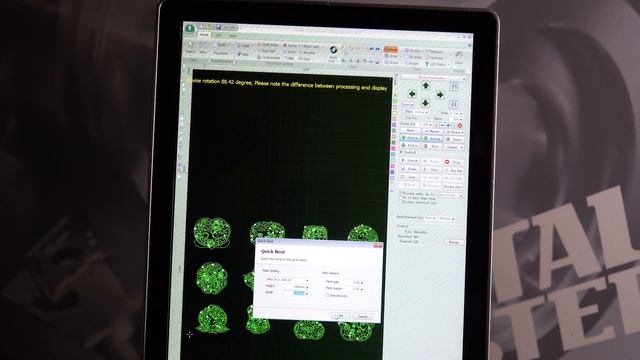
Task: Open the Back/Forward distance dropdown
Action: [x=431, y=218]
